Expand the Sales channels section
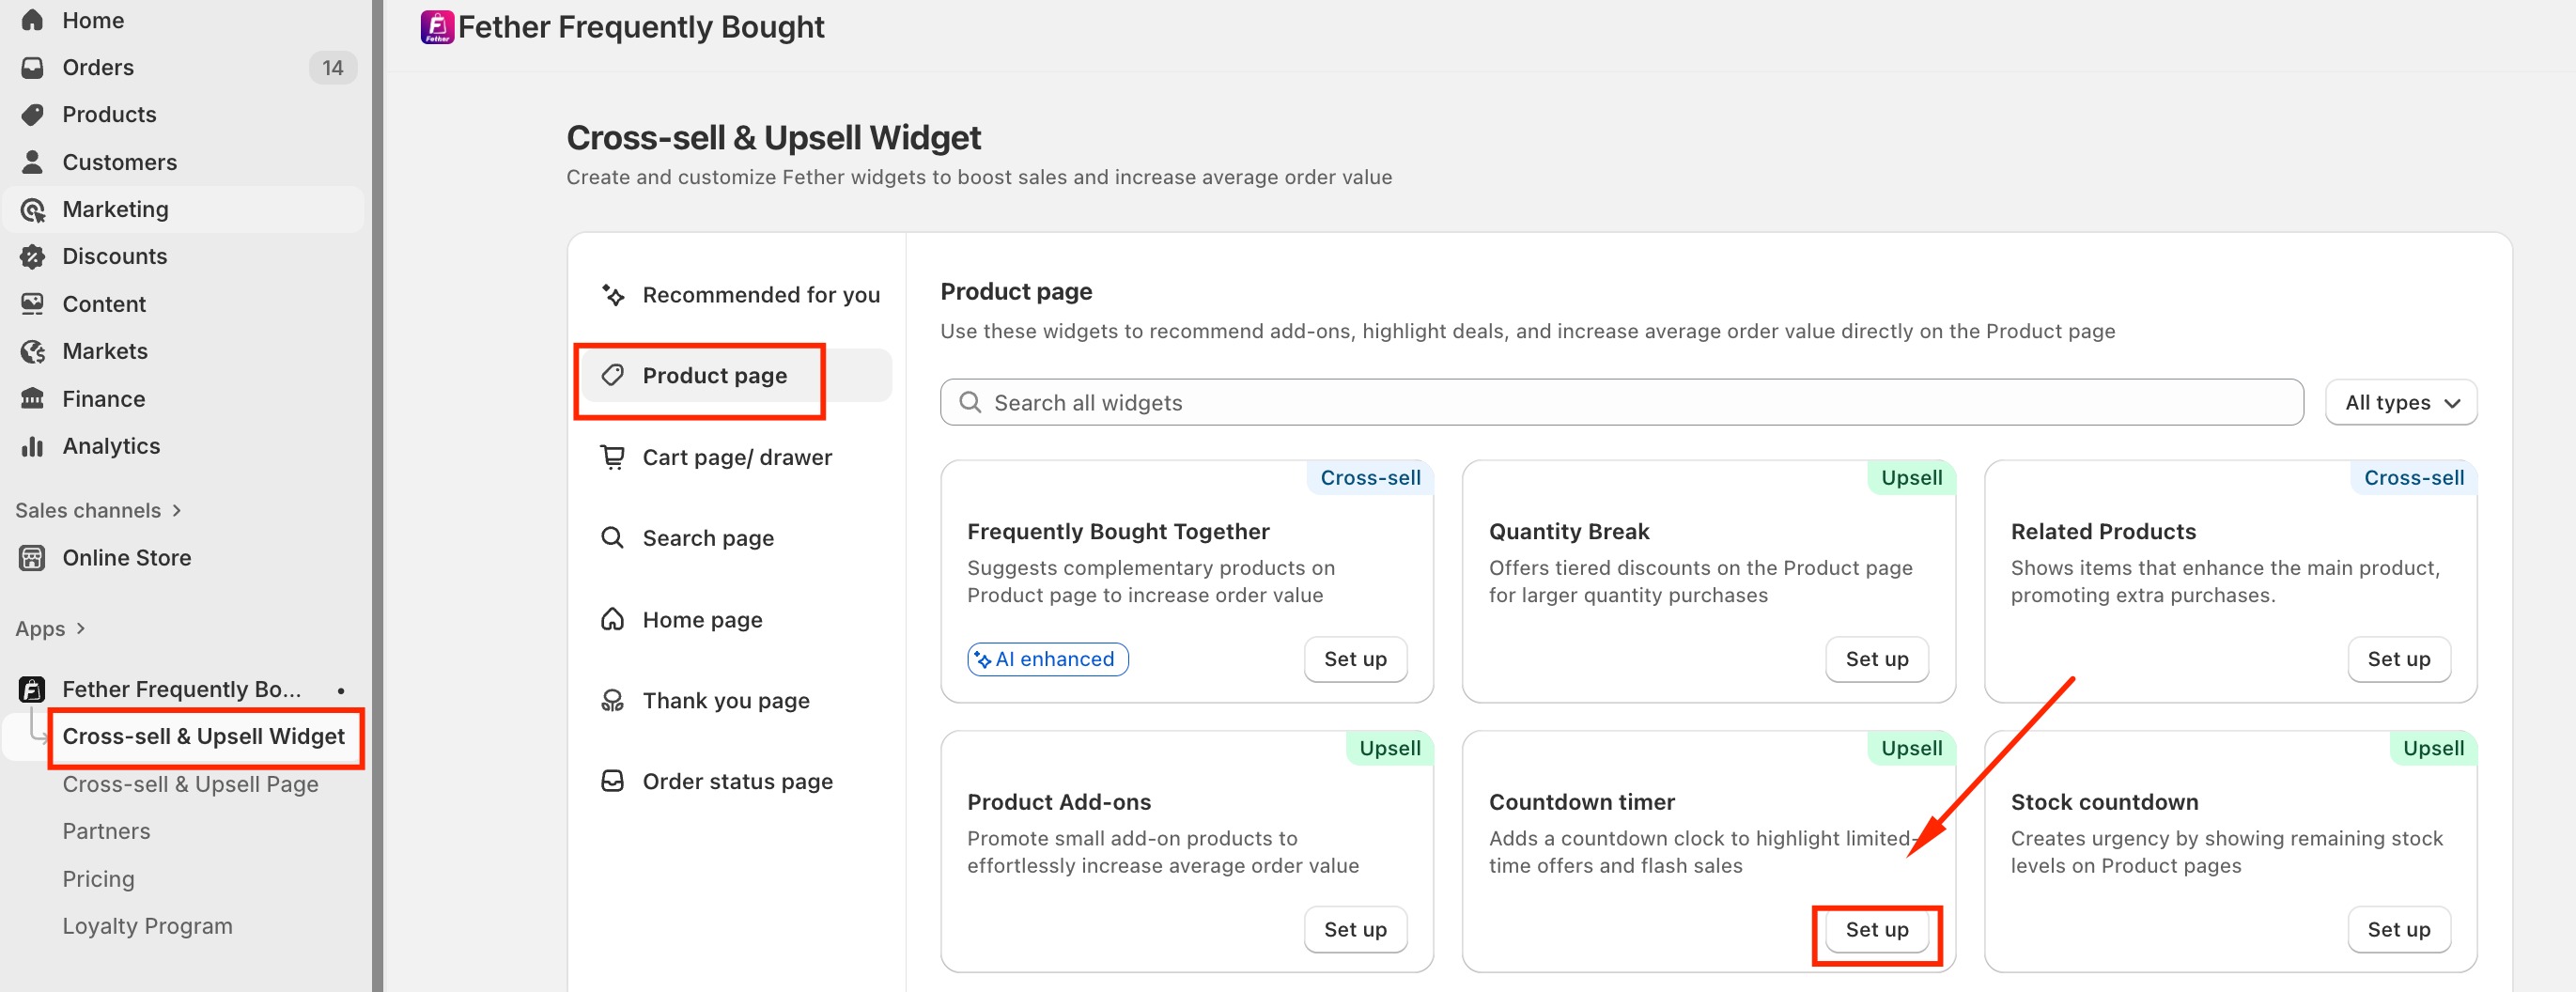2576x992 pixels. point(98,510)
